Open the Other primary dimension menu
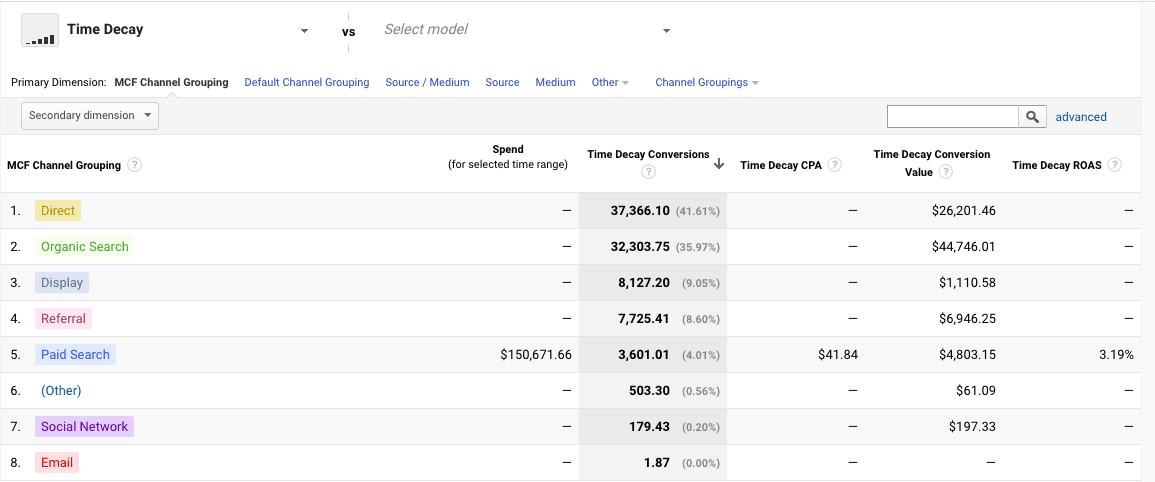Viewport: 1155px width, 482px height. (x=610, y=82)
